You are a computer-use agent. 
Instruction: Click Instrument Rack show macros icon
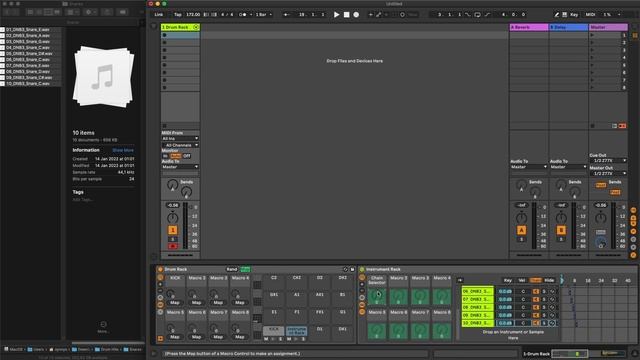pyautogui.click(x=362, y=278)
